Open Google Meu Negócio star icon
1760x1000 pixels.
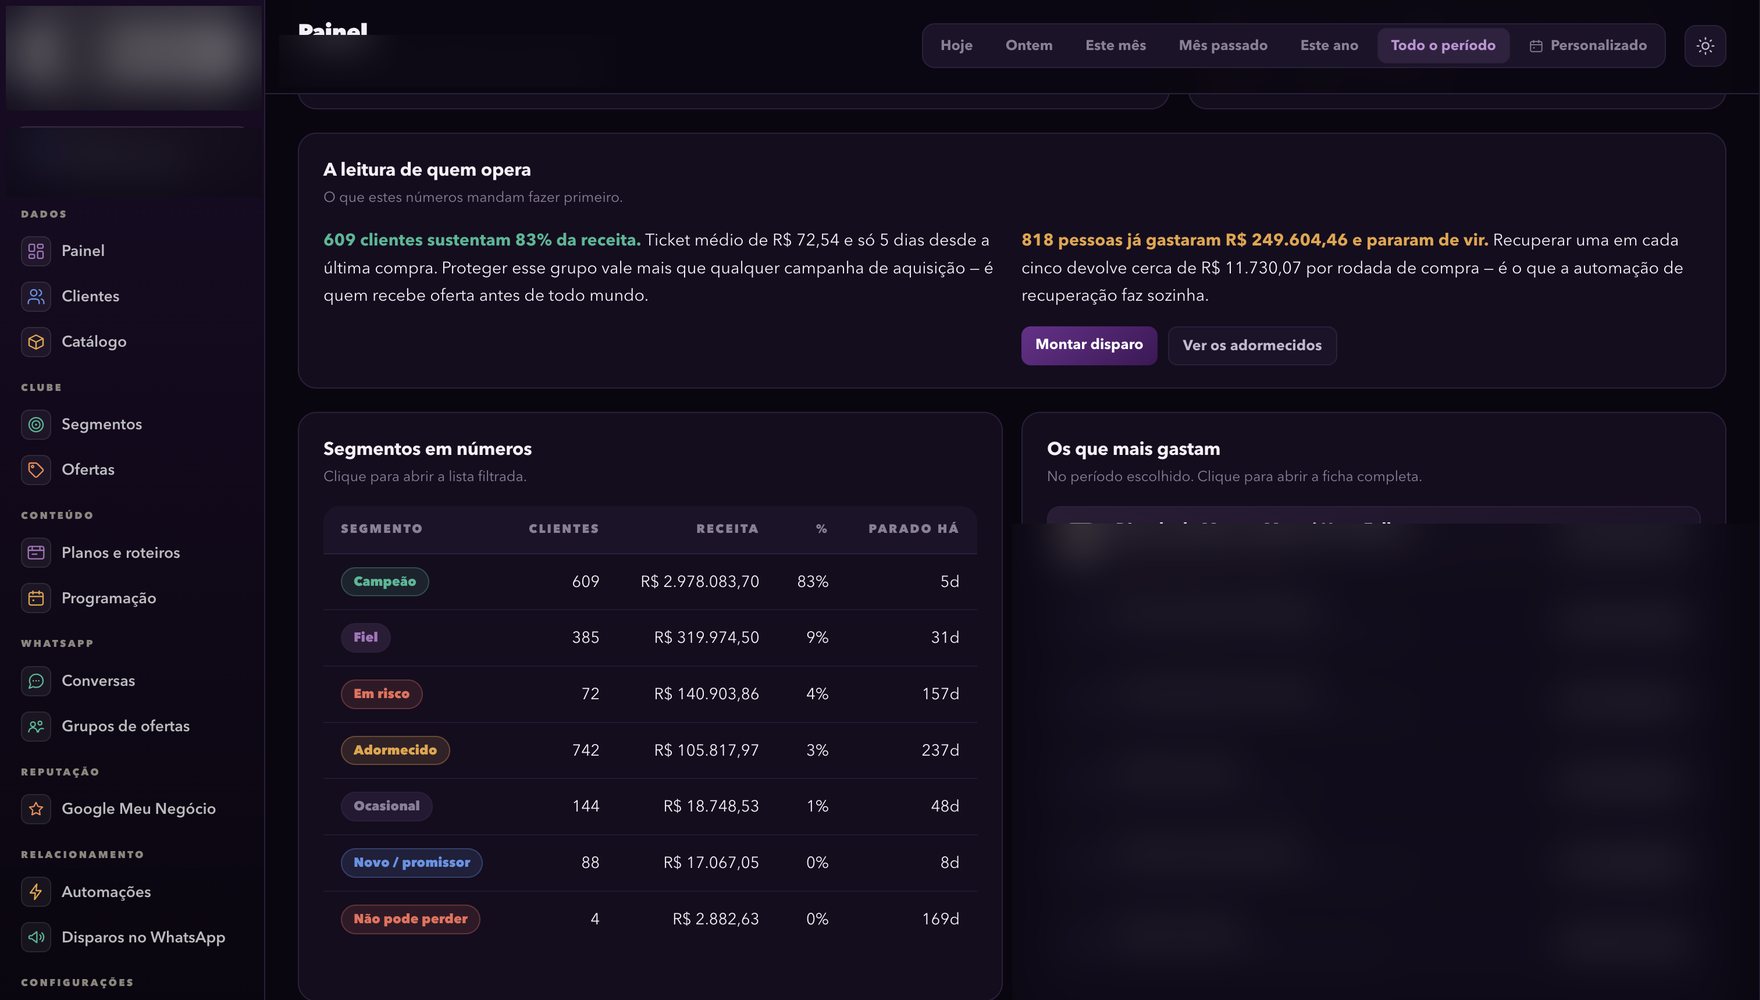pos(36,809)
